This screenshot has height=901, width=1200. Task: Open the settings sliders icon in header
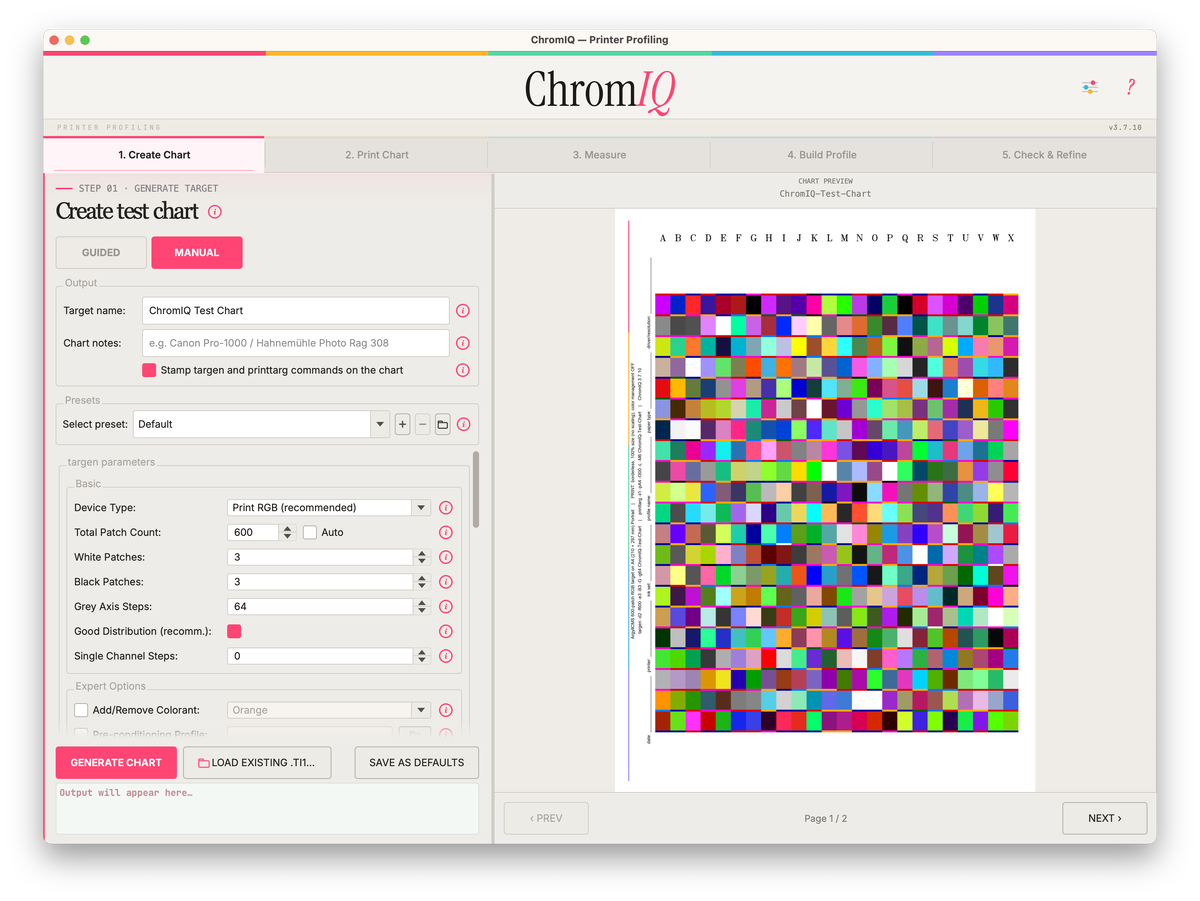(1090, 88)
